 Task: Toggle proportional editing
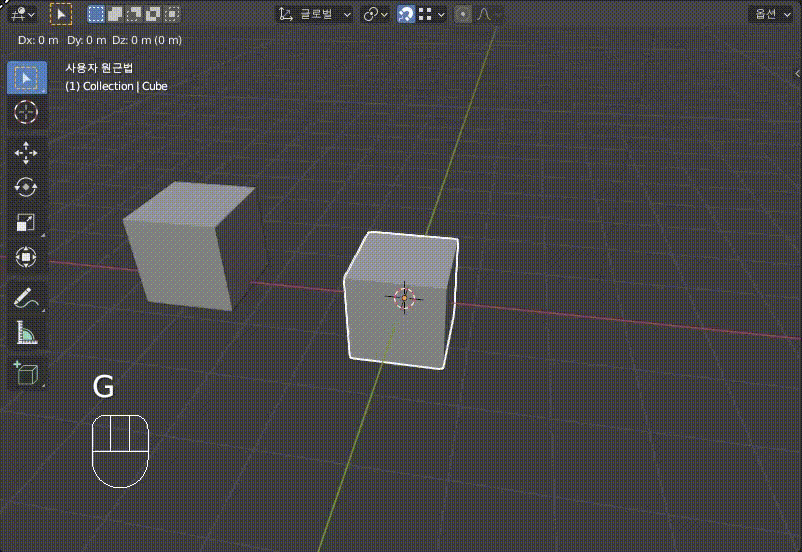click(x=463, y=14)
